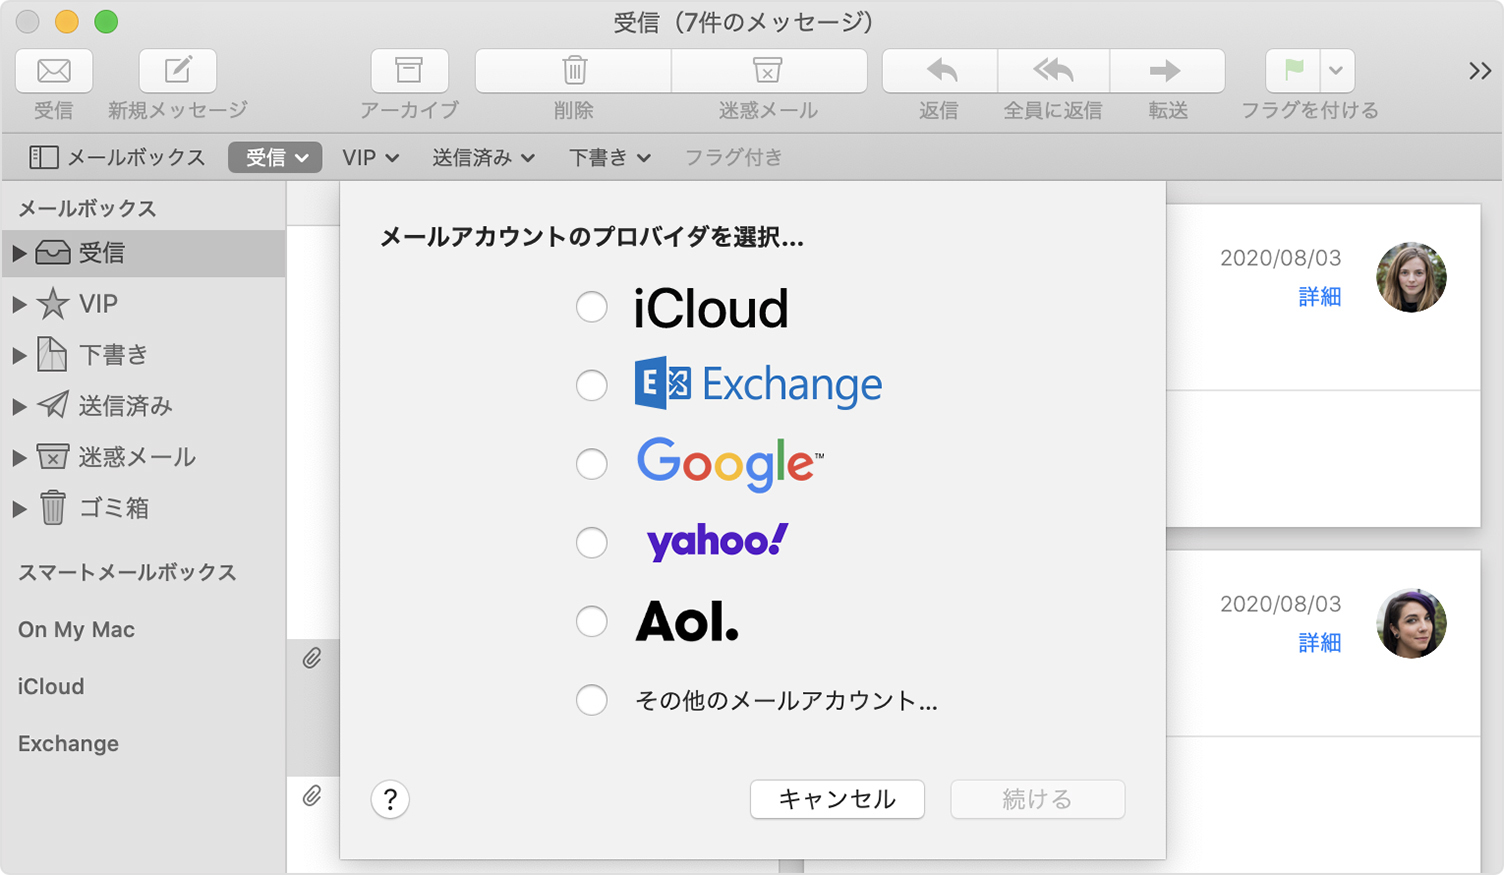Click the メールボックス sidebar header text
This screenshot has width=1504, height=876.
[88, 208]
